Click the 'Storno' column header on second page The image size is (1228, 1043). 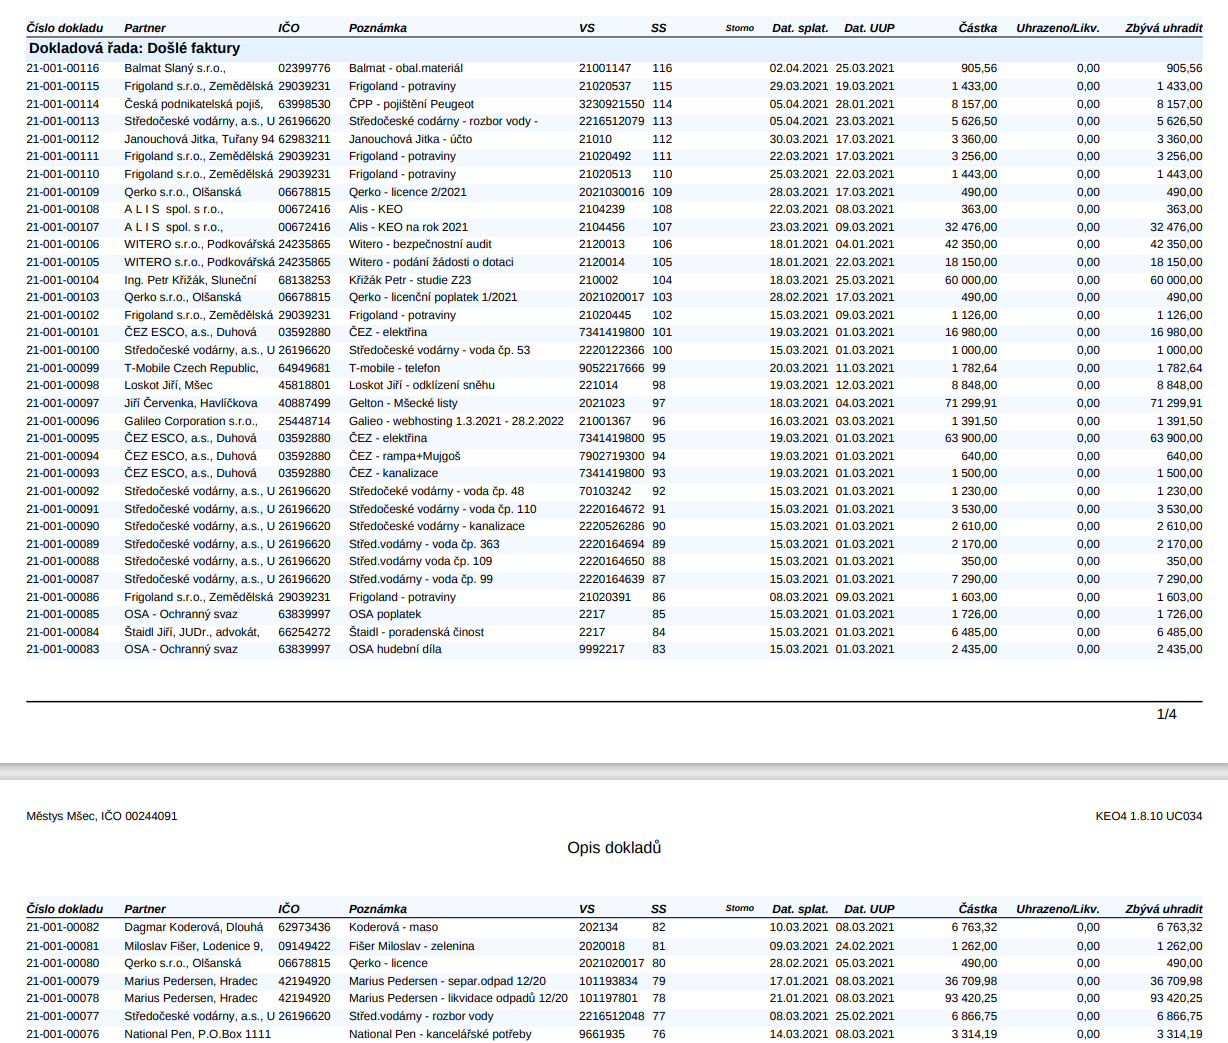click(739, 909)
